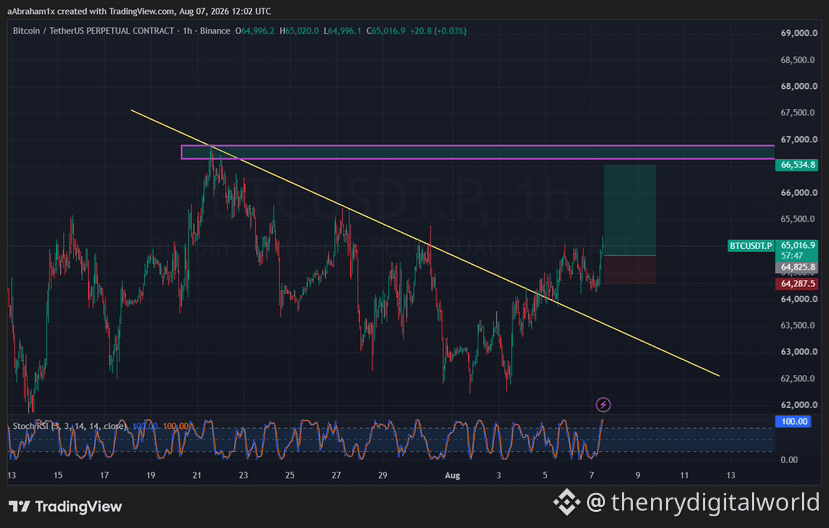Click the TradingView logo at bottom left
The width and height of the screenshot is (829, 528).
(x=66, y=506)
